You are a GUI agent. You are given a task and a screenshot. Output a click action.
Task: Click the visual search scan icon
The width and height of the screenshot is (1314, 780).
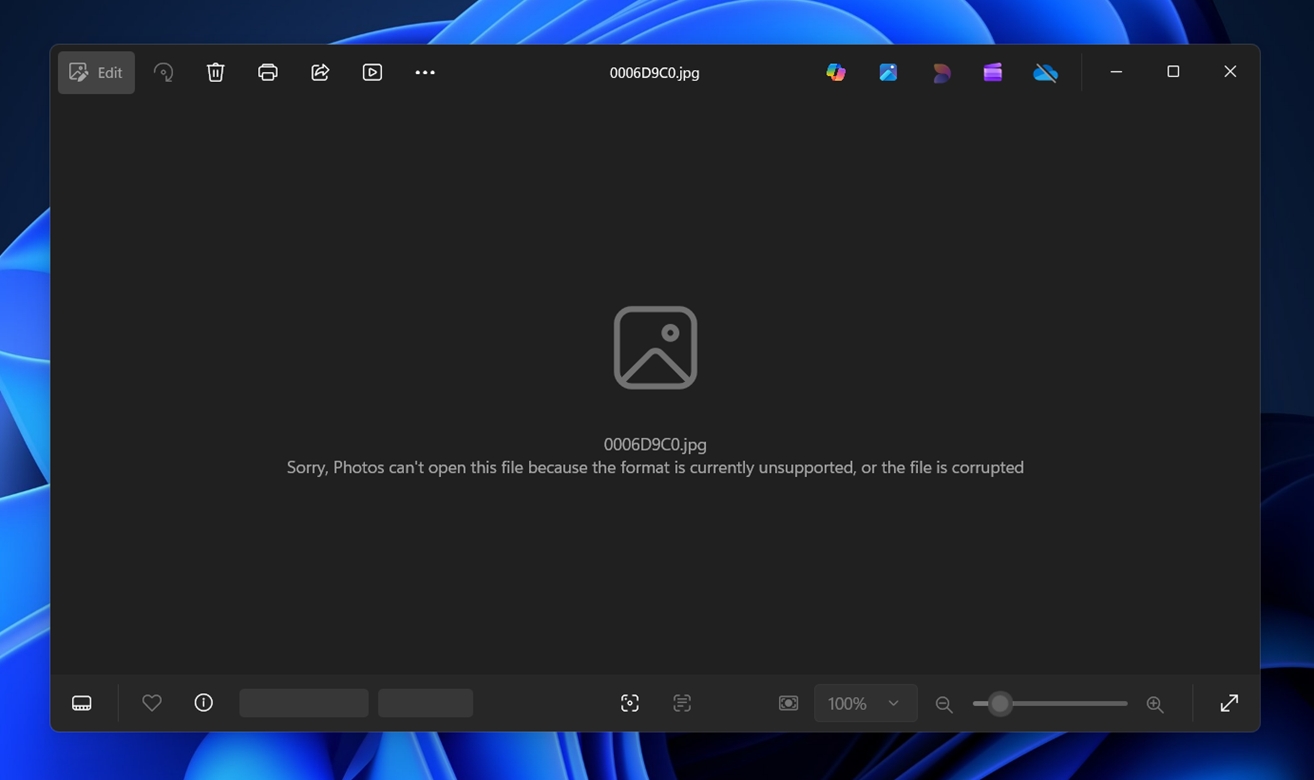(x=630, y=704)
